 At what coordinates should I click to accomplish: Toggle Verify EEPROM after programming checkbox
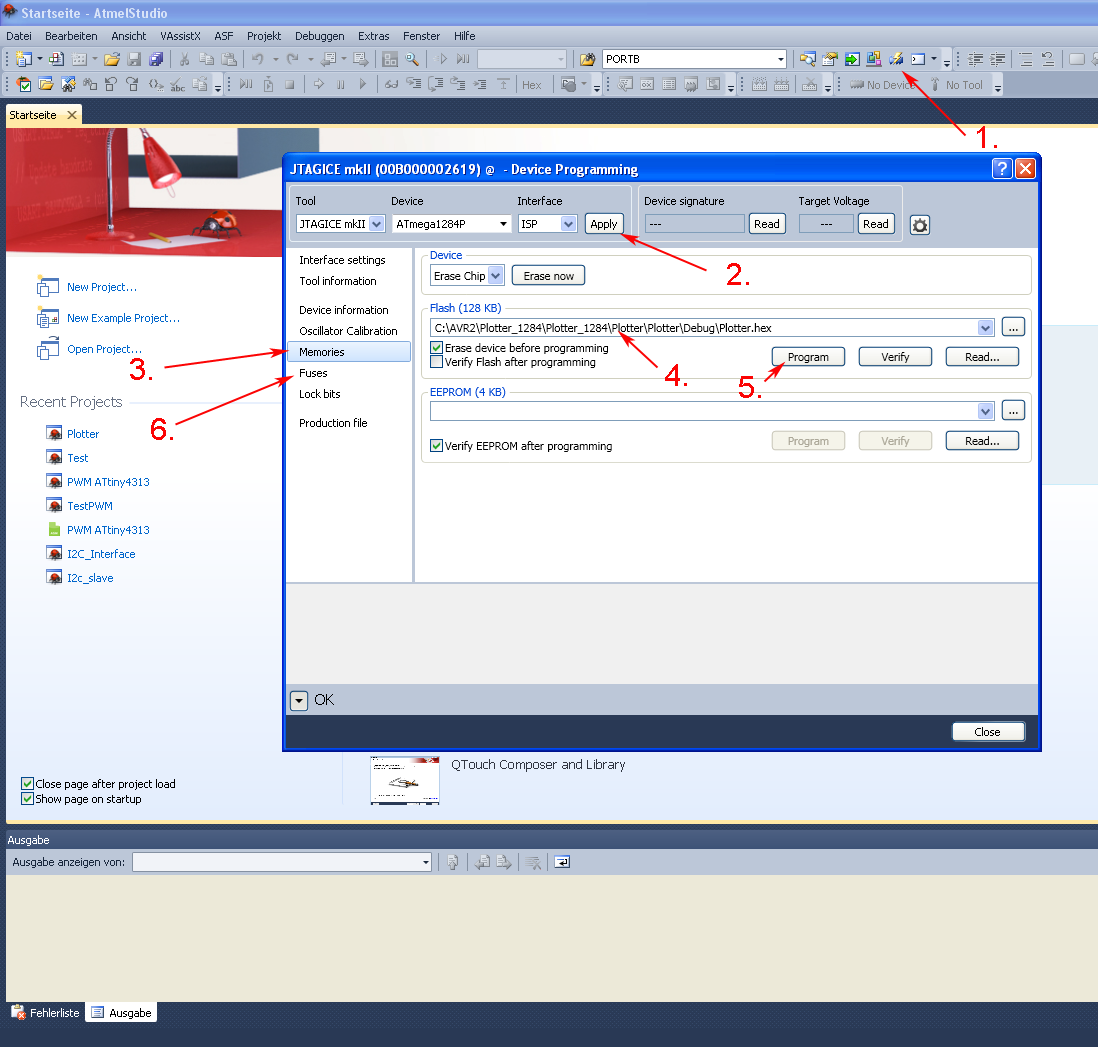point(436,445)
